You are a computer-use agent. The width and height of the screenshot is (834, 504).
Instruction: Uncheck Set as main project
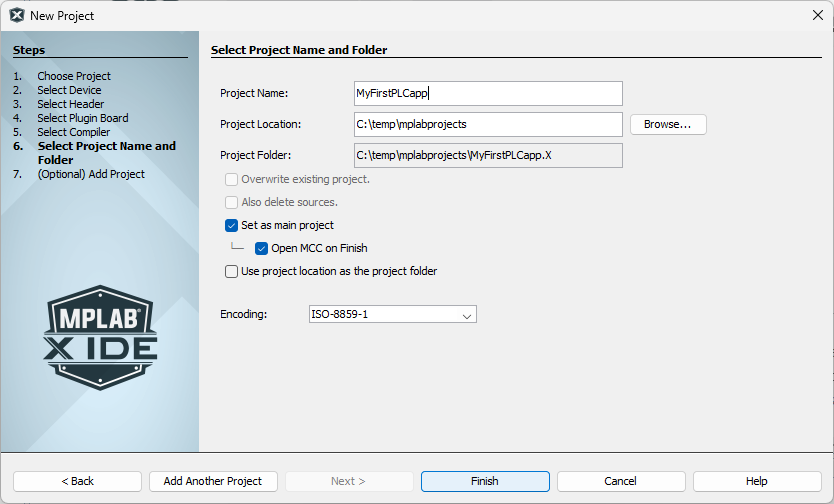tap(232, 226)
